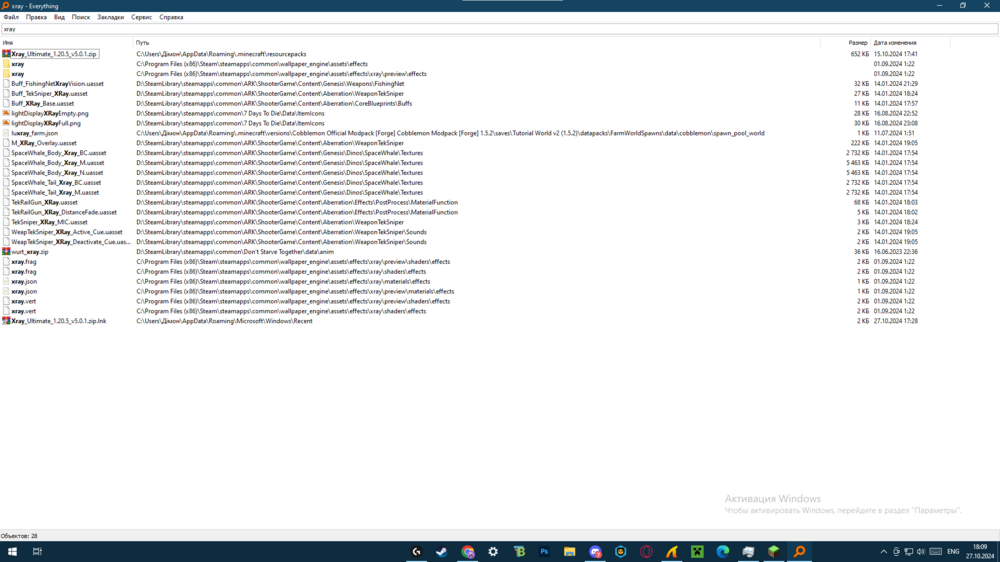Image resolution: width=1000 pixels, height=562 pixels.
Task: Select Buff_TekSniper_XRay.uasset in the results
Action: [x=49, y=94]
